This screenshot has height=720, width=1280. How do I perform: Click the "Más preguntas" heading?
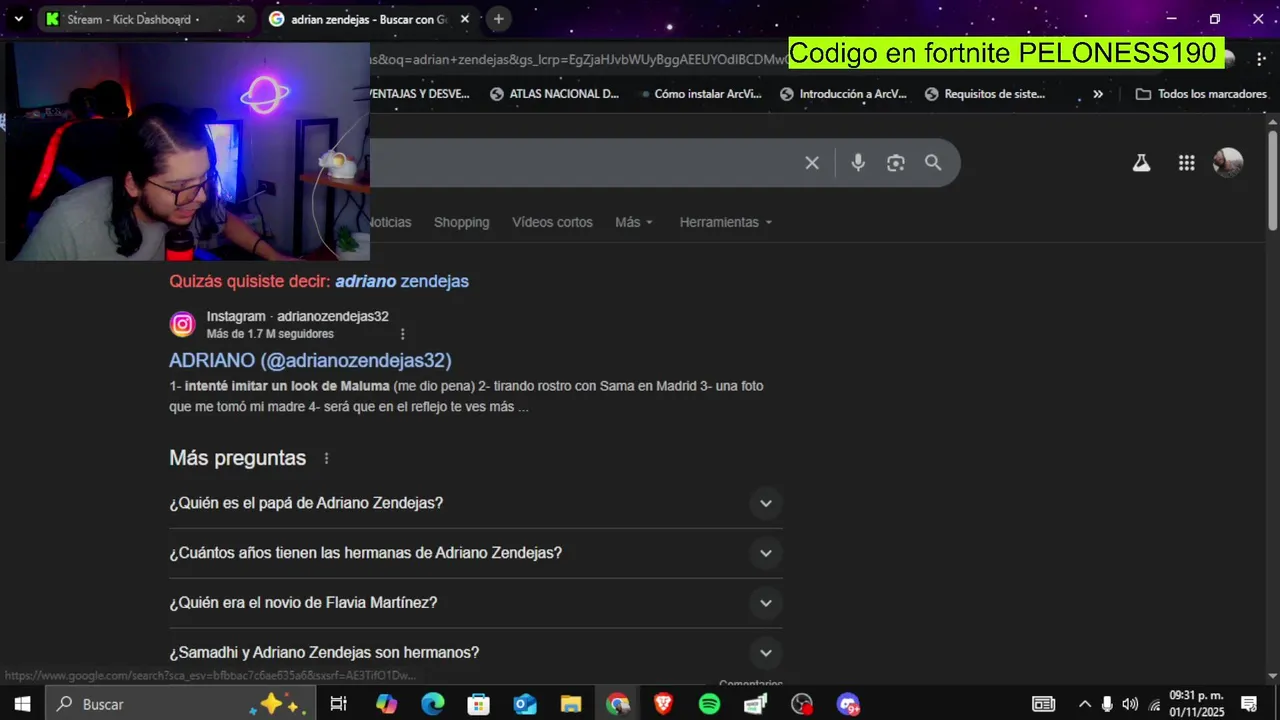238,458
